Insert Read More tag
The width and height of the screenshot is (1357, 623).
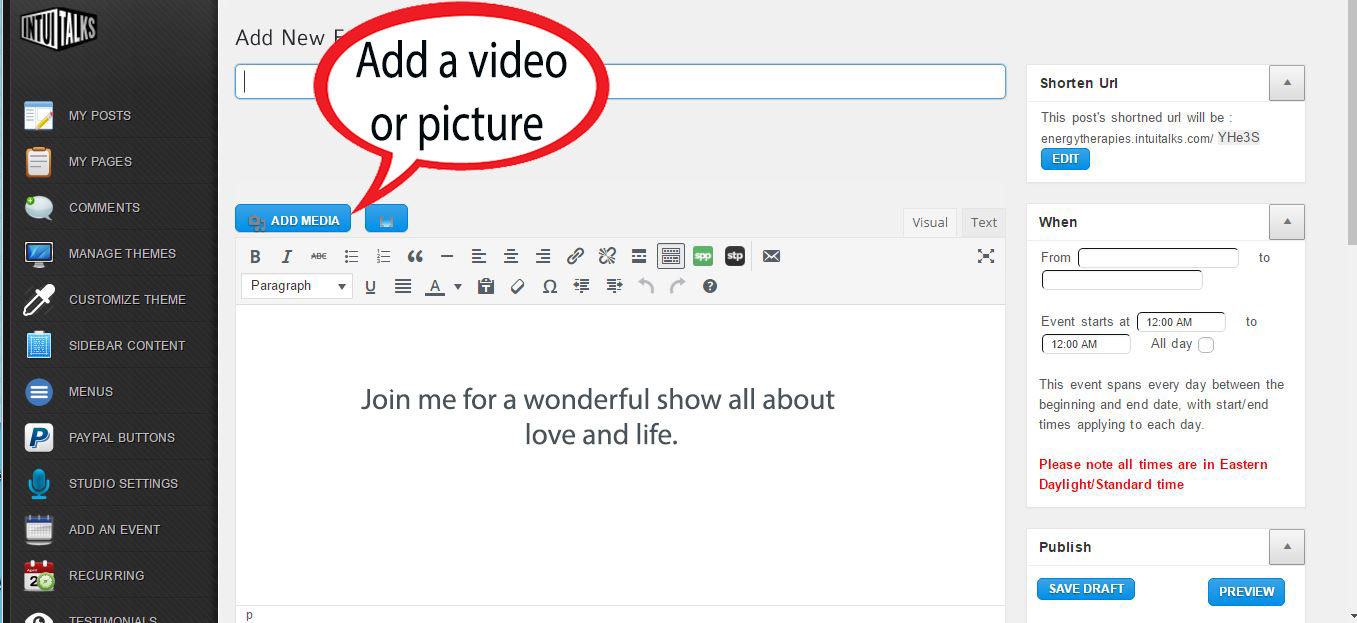(x=639, y=256)
